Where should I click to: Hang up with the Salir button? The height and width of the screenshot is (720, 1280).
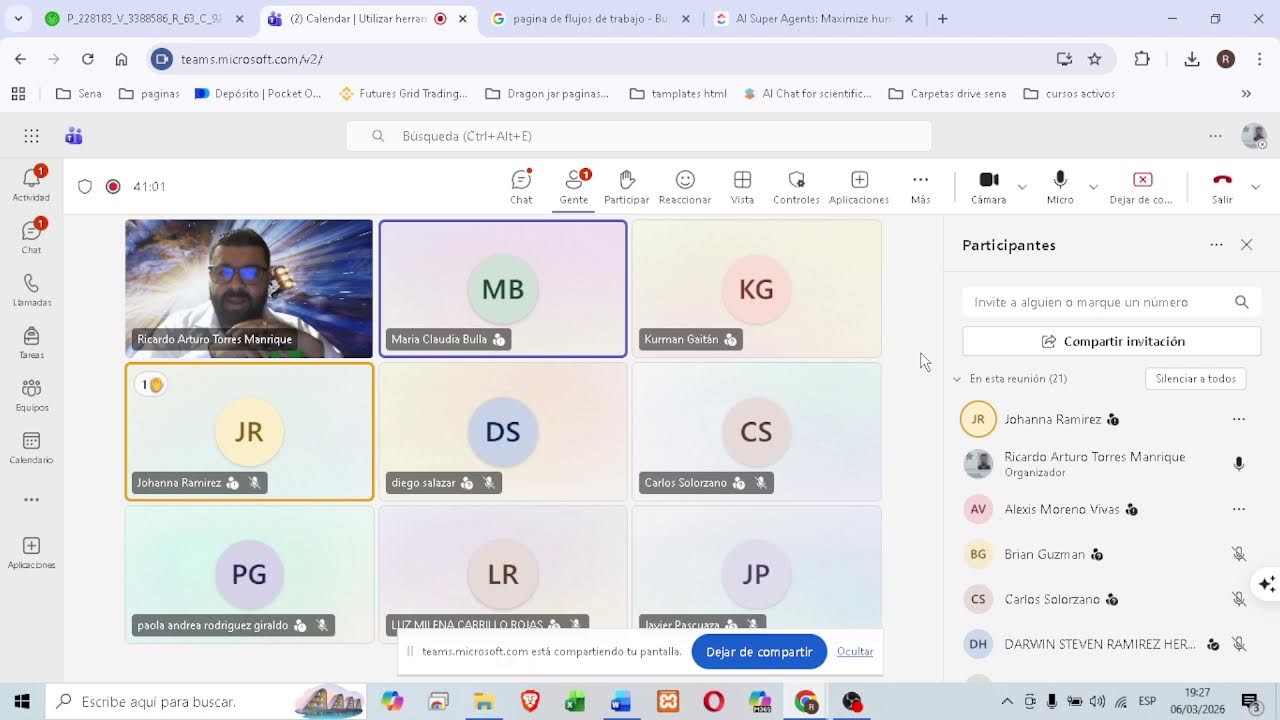1222,186
